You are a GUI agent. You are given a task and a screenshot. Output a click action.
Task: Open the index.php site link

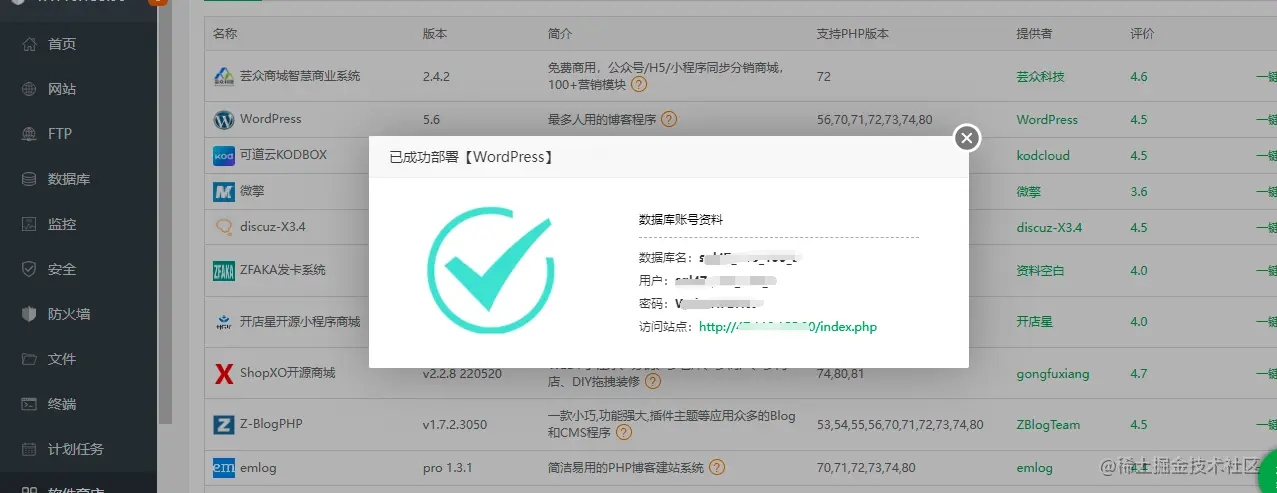[x=788, y=327]
